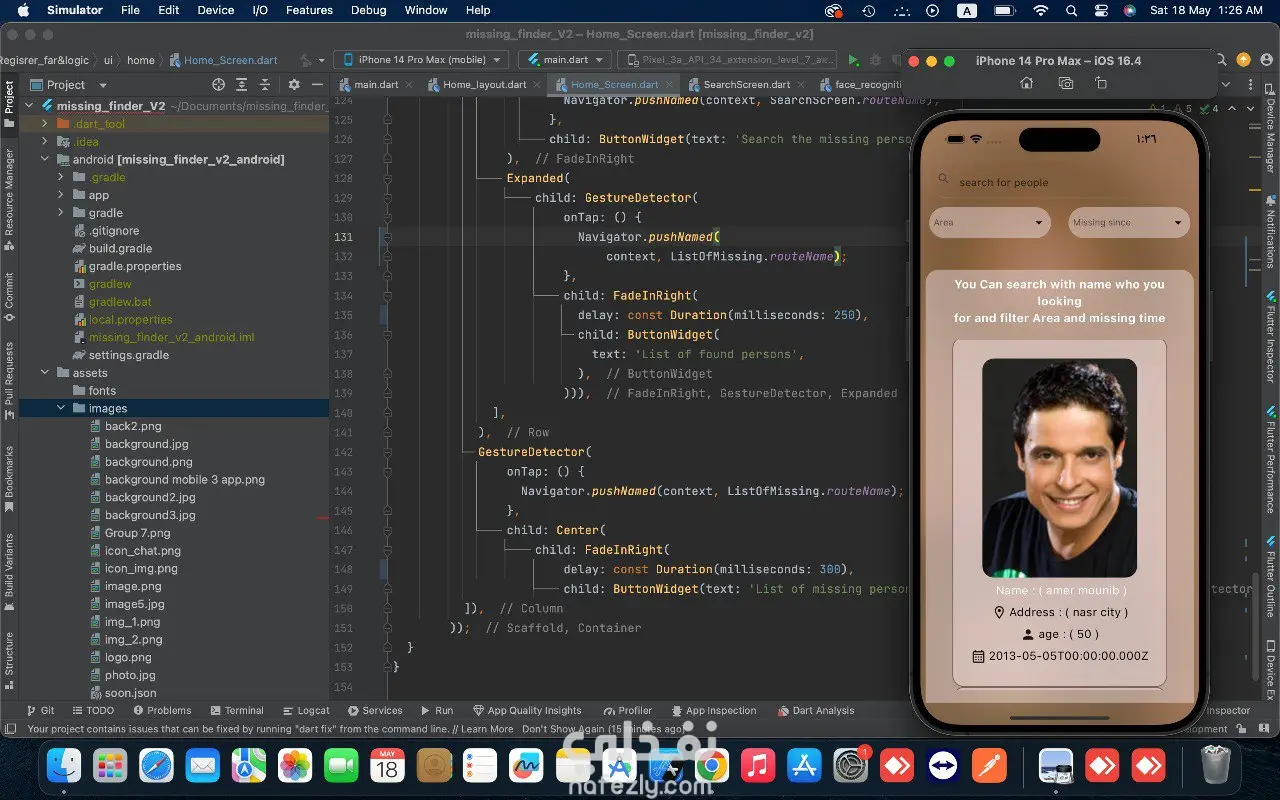
Task: Open the Flutter Outline side panel
Action: tap(1271, 579)
